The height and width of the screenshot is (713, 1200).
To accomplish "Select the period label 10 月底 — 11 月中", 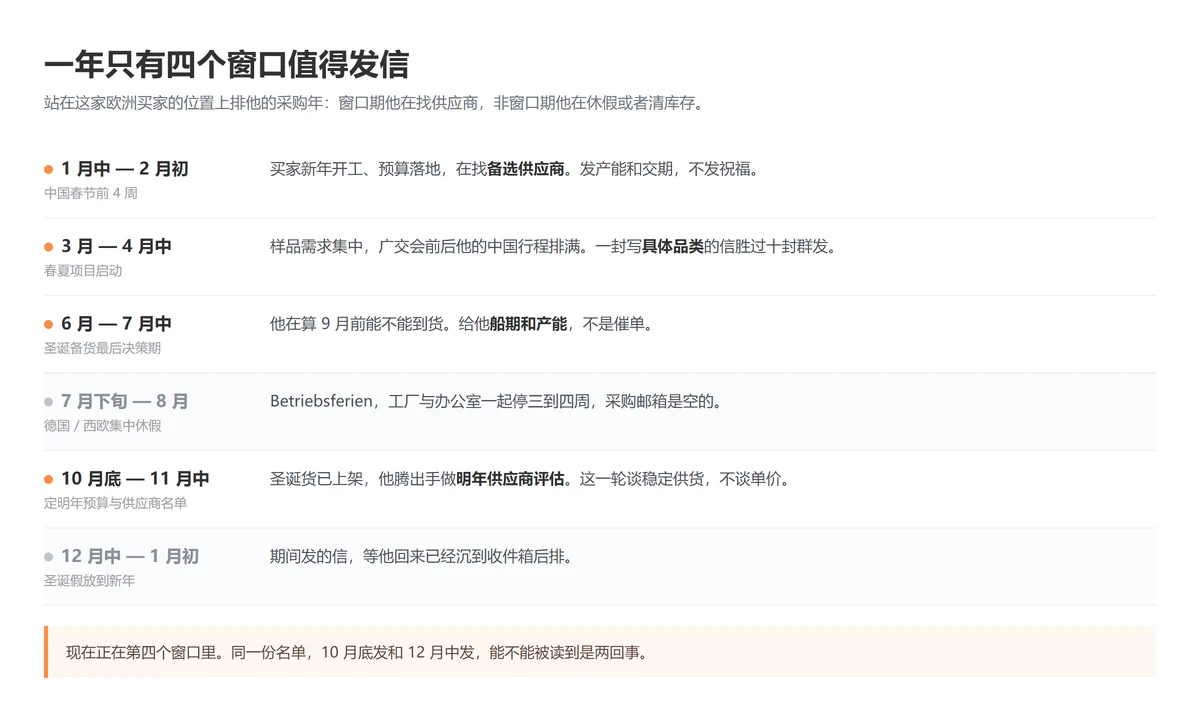I will (135, 479).
